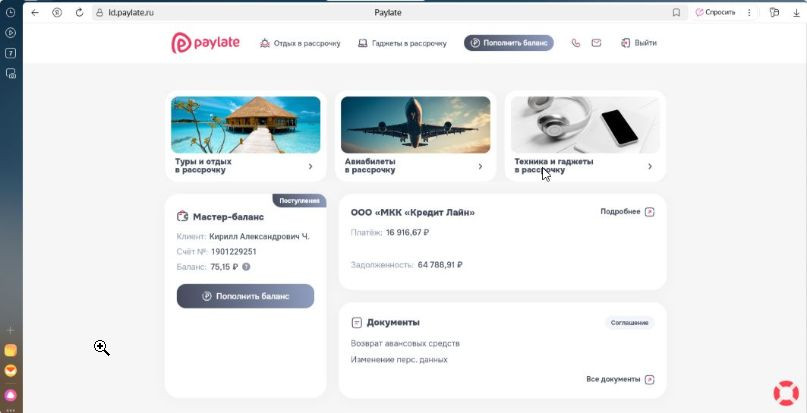The height and width of the screenshot is (413, 807).
Task: Click the bookmark icon in the address bar
Action: click(677, 12)
